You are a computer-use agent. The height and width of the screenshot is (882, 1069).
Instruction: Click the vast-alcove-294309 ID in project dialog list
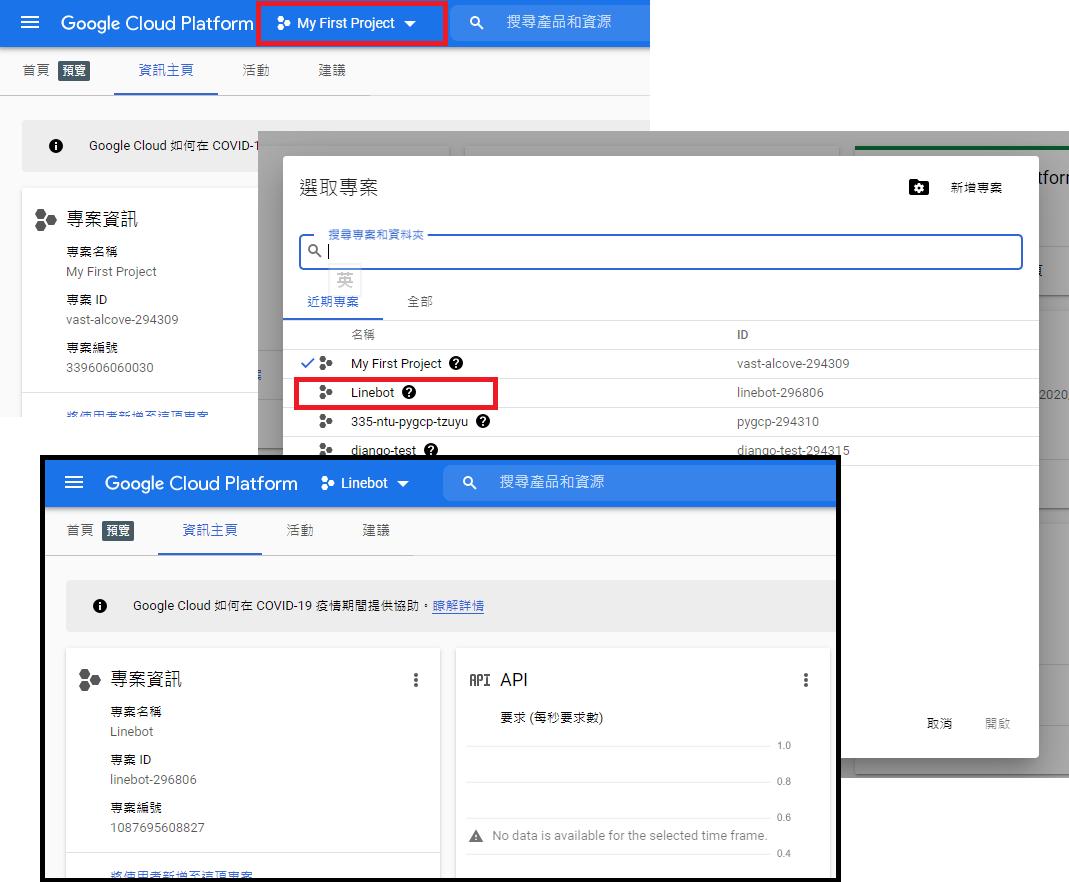(793, 364)
